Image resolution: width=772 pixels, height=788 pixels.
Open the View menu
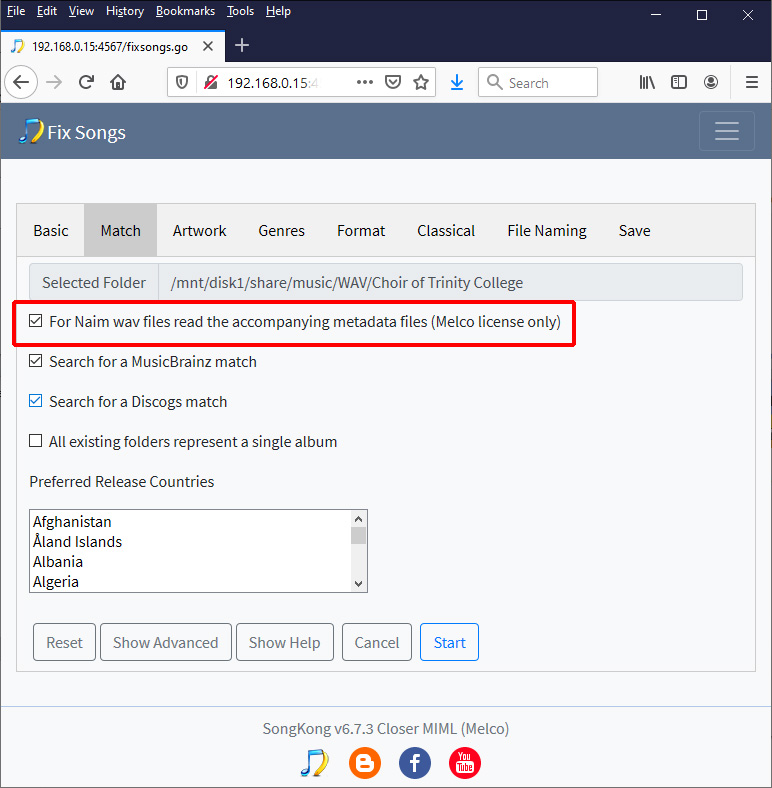coord(81,11)
